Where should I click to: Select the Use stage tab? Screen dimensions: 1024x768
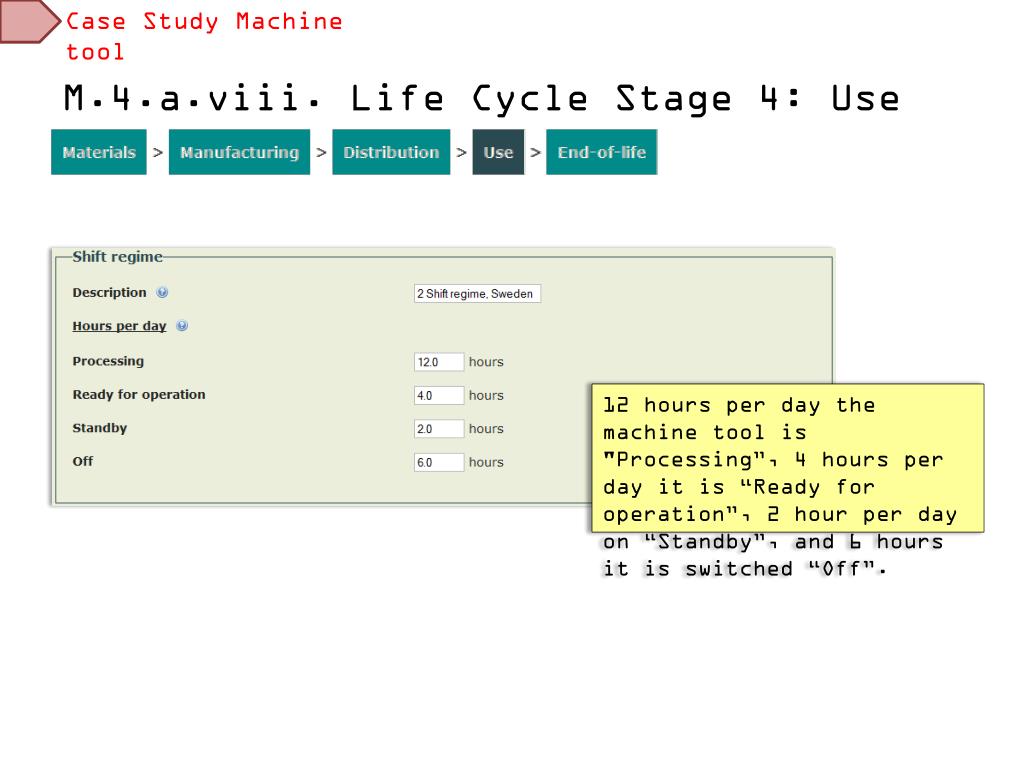[x=498, y=152]
